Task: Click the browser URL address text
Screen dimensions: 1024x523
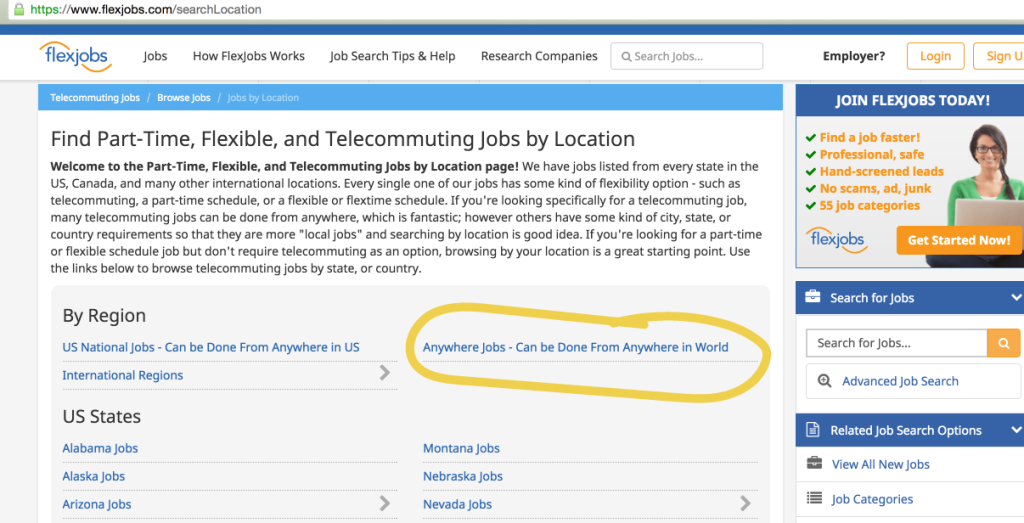Action: point(146,9)
